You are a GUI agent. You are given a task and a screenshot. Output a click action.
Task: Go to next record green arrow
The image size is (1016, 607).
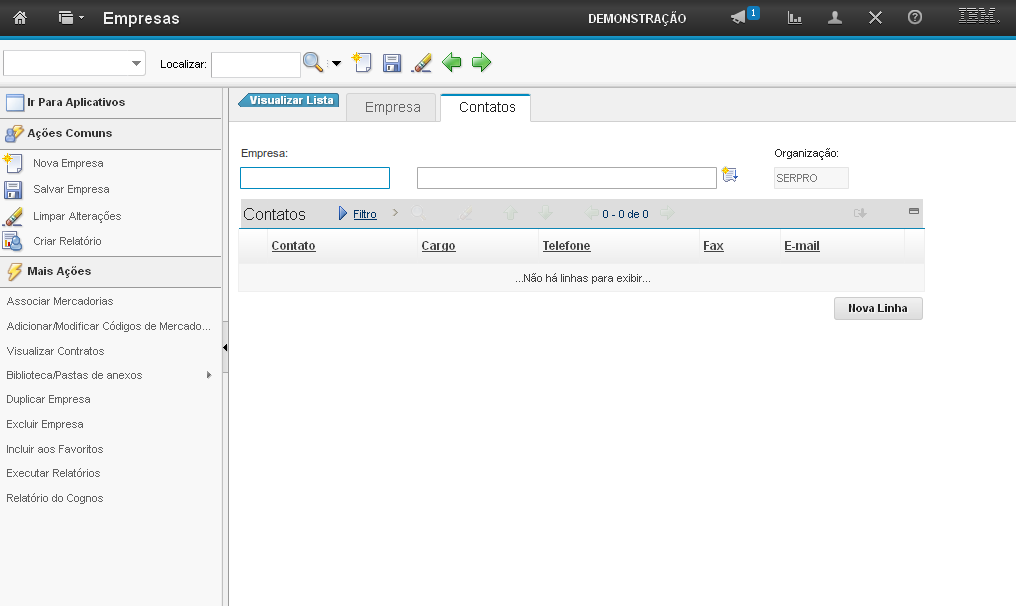coord(482,64)
